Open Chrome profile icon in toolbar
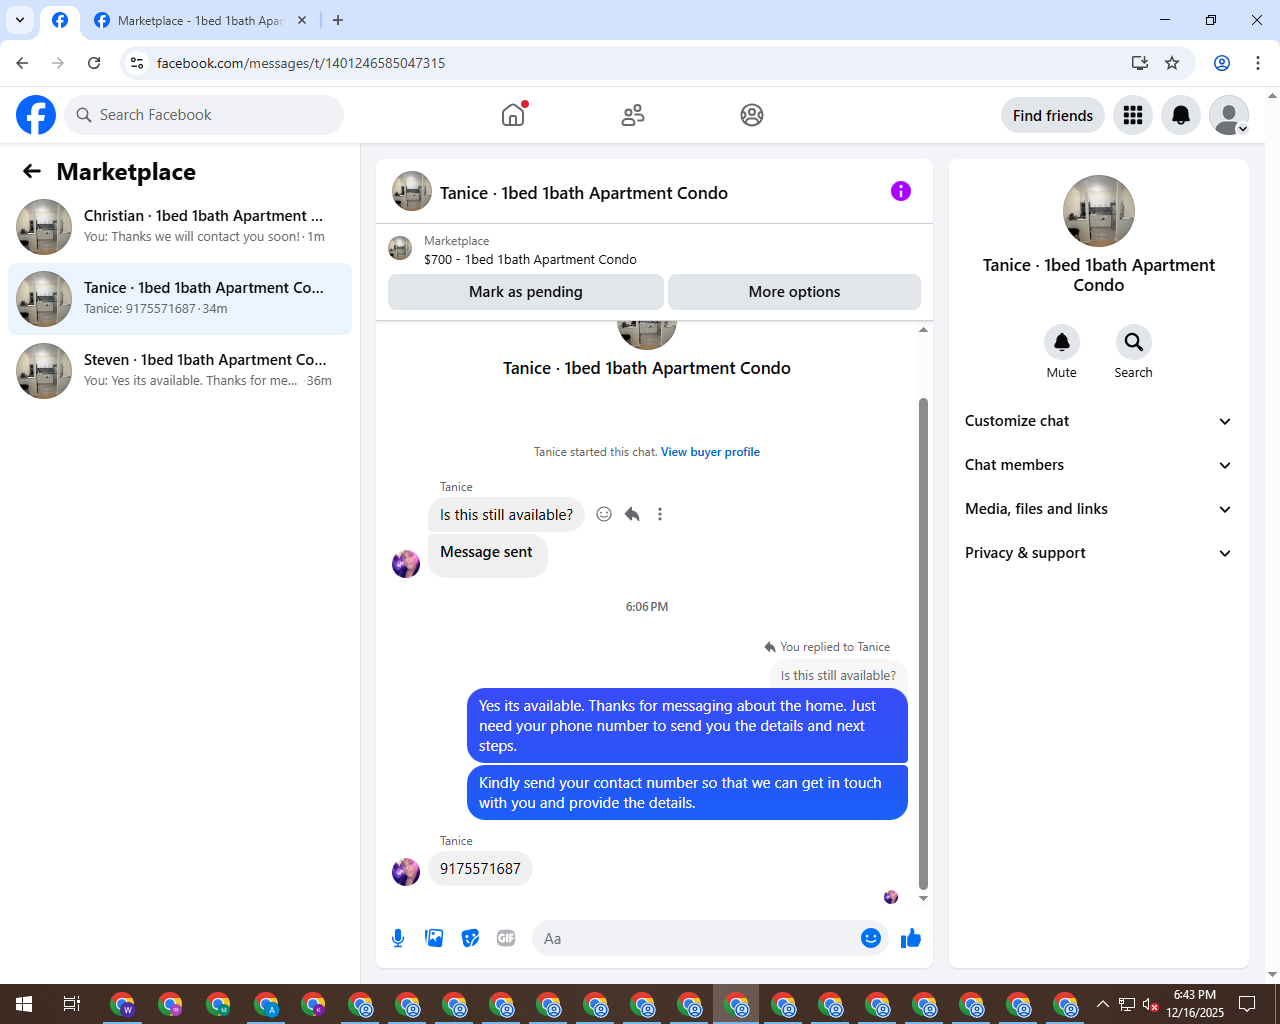Image resolution: width=1280 pixels, height=1024 pixels. tap(1222, 63)
